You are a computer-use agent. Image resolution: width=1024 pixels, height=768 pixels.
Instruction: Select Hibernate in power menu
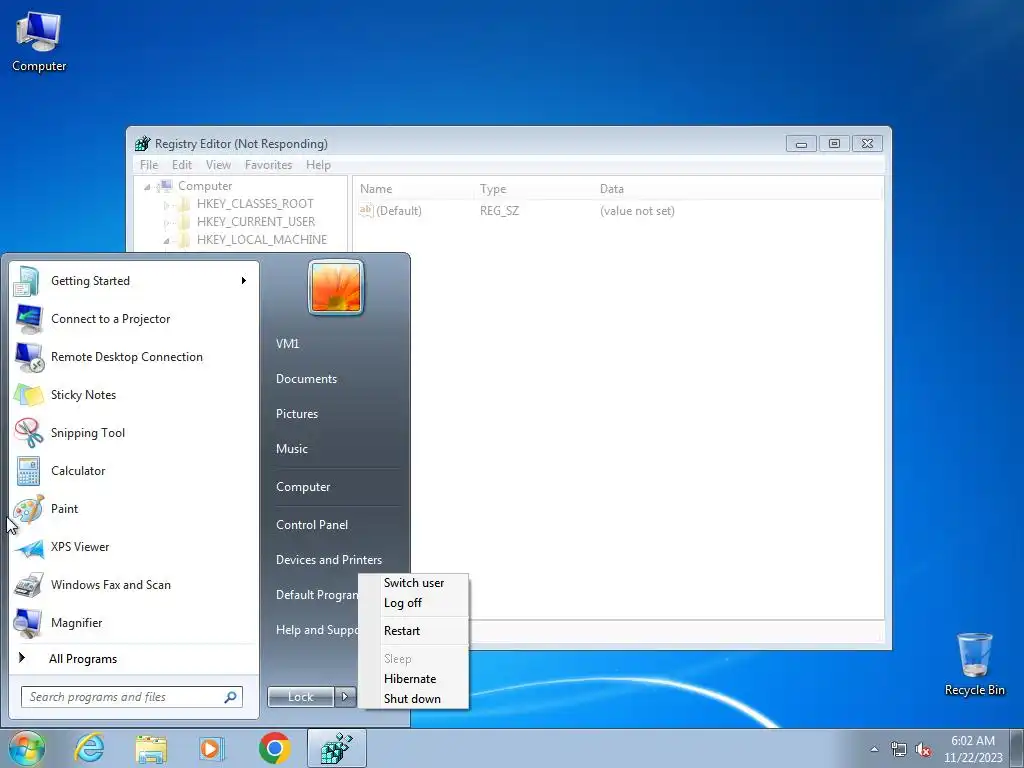click(413, 679)
